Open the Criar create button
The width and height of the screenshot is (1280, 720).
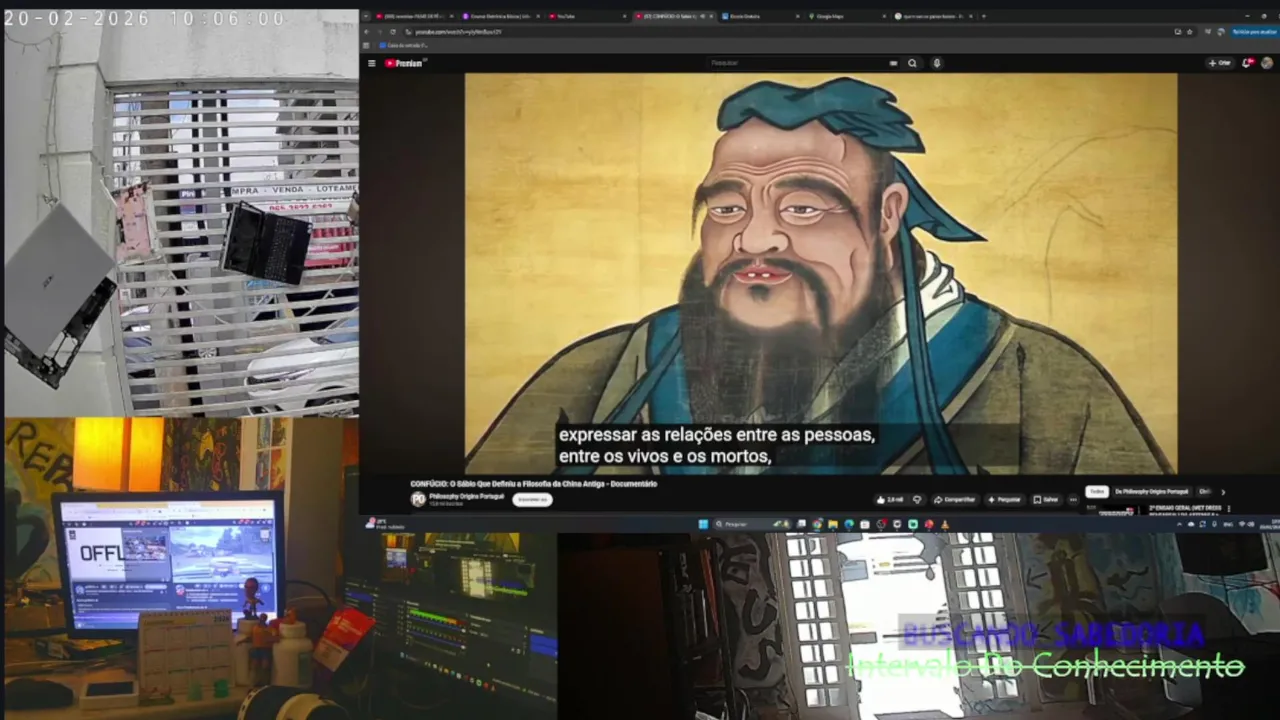tap(1218, 63)
